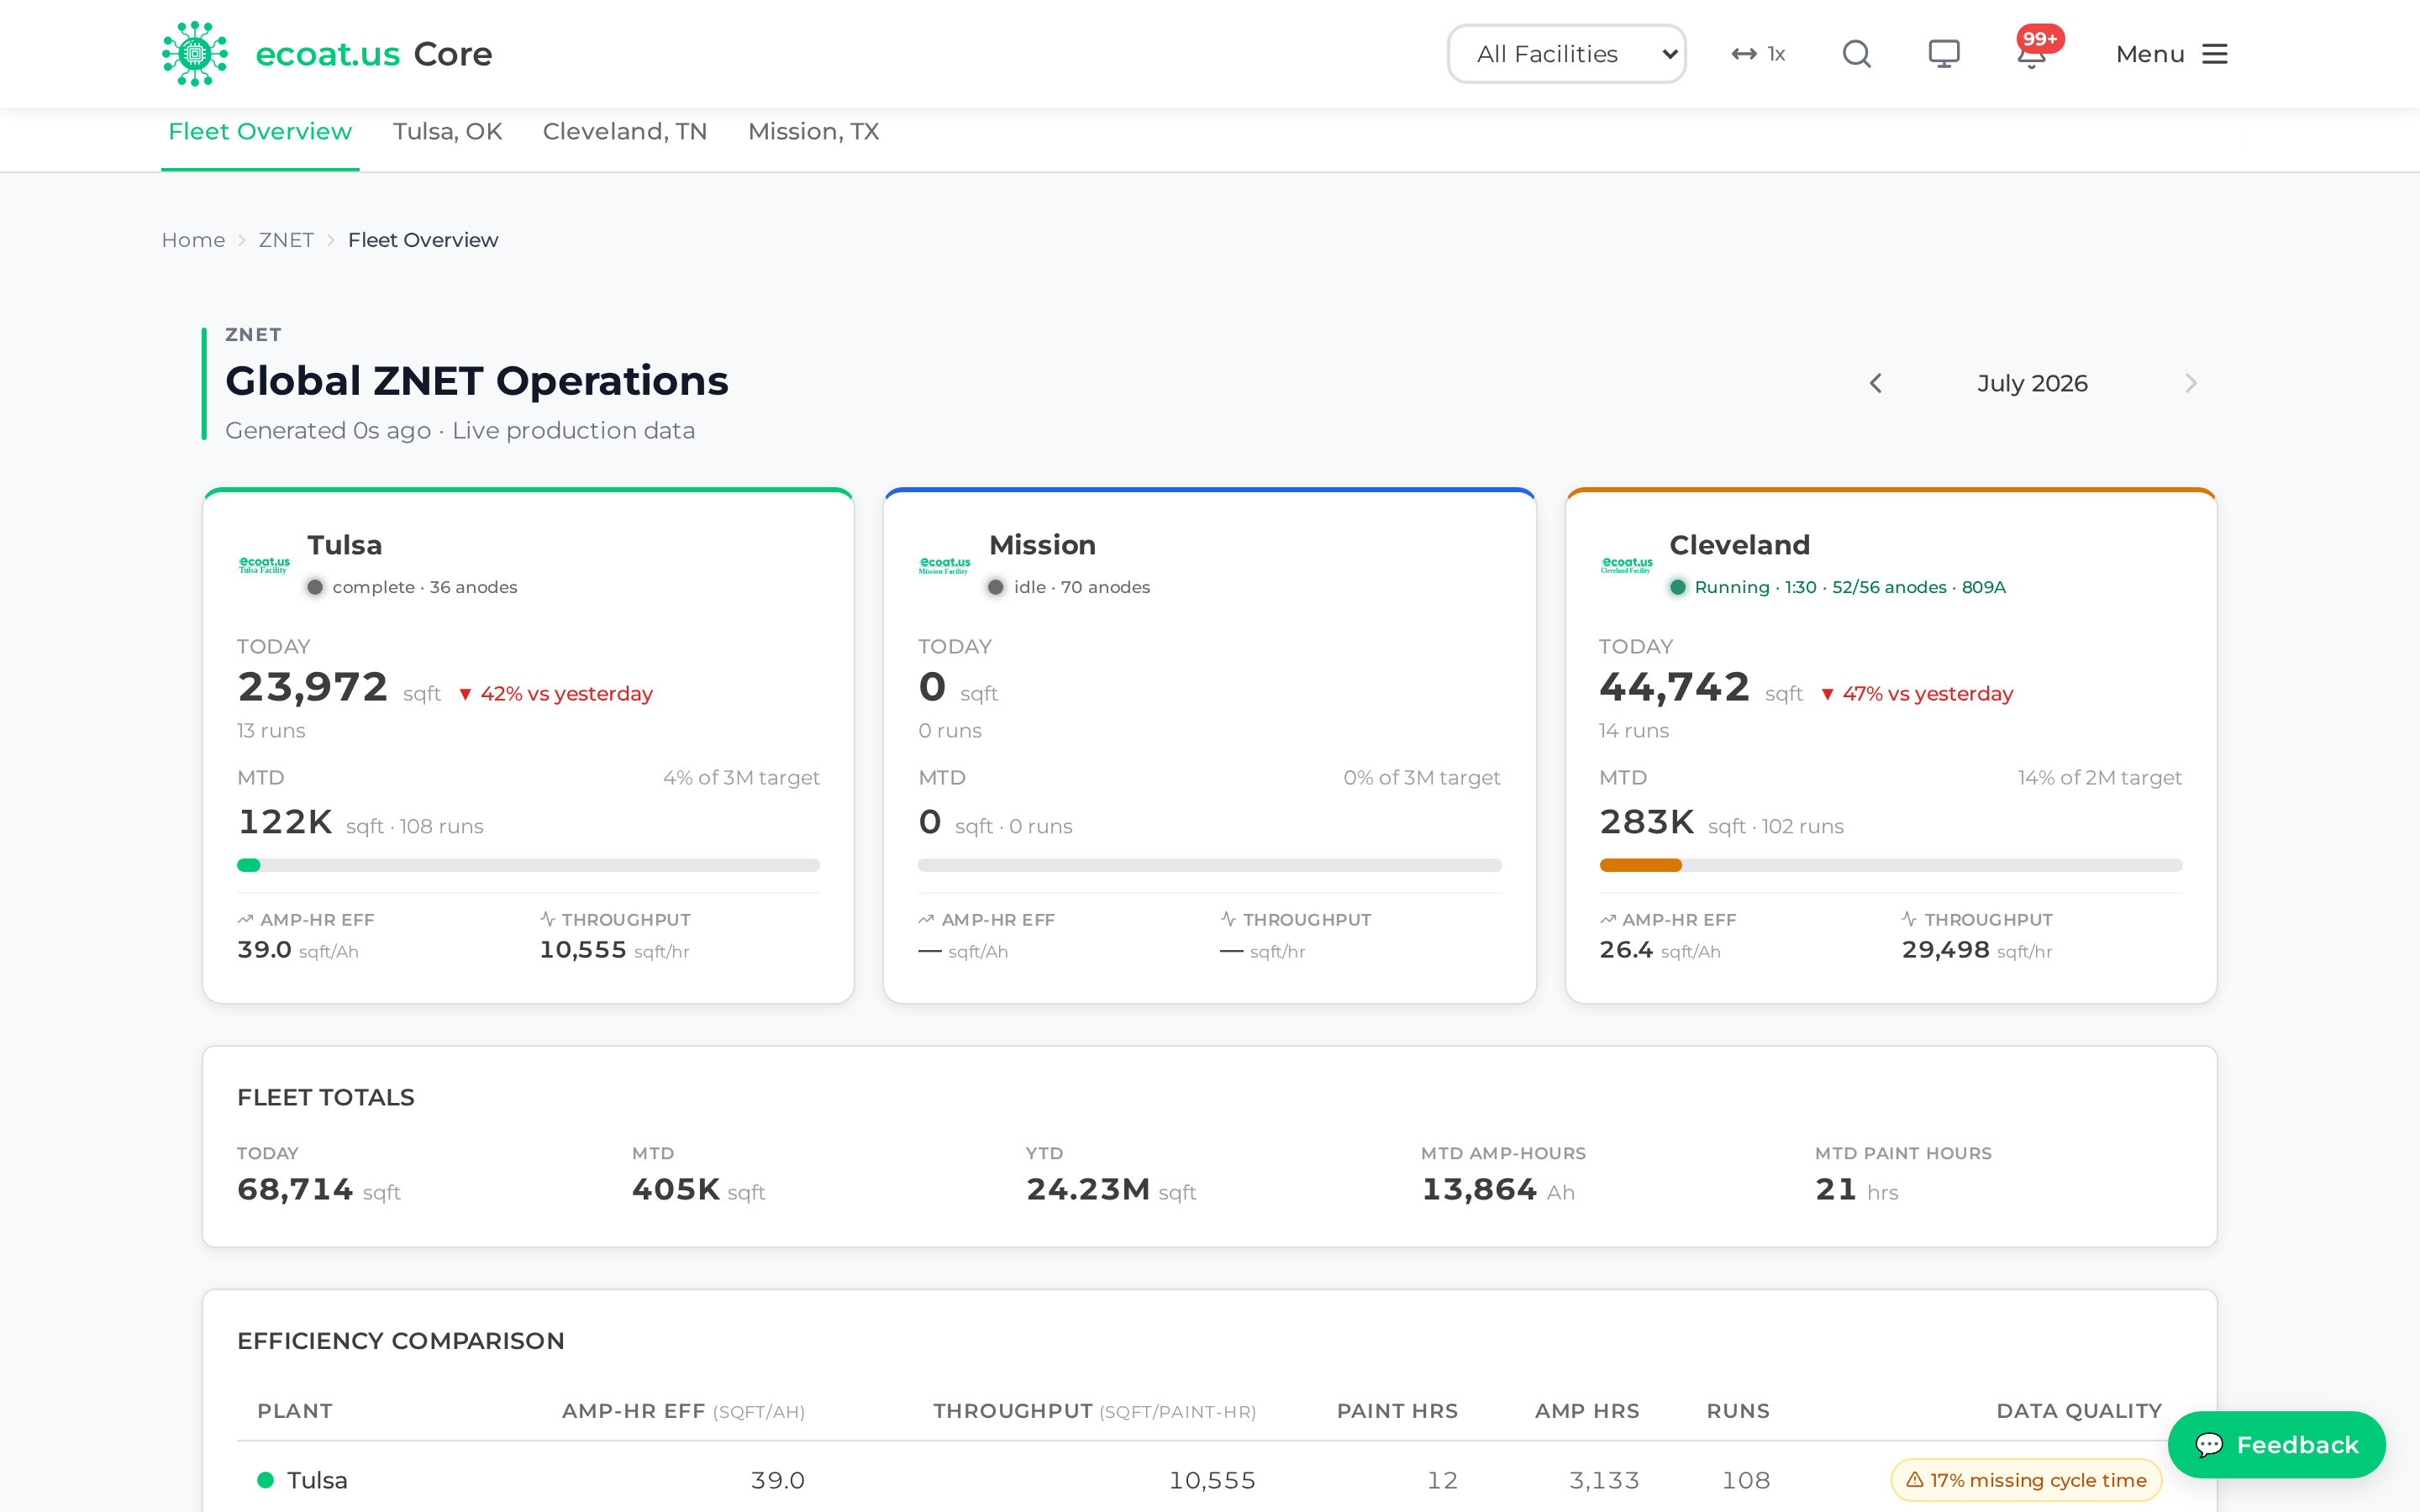
Task: Click the ZNET breadcrumb link
Action: tap(286, 240)
